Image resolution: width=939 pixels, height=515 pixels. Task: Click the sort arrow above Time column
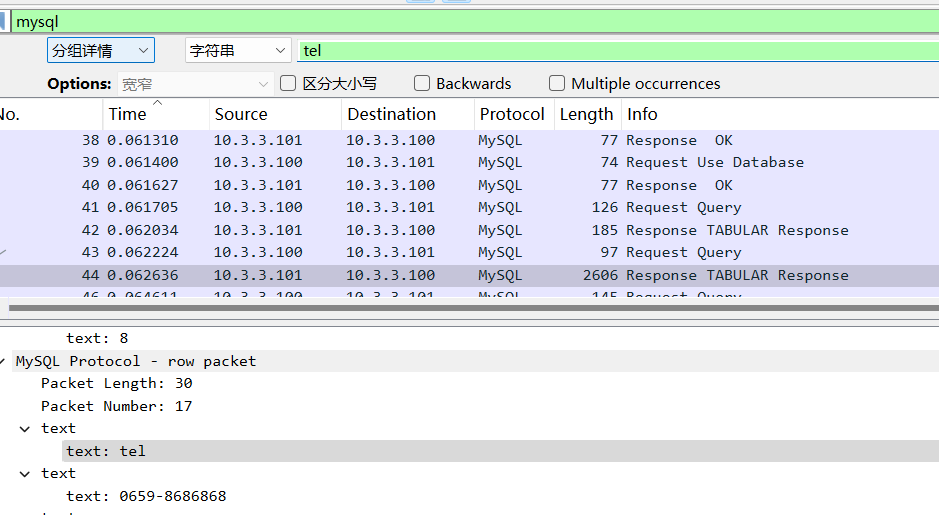click(x=157, y=102)
